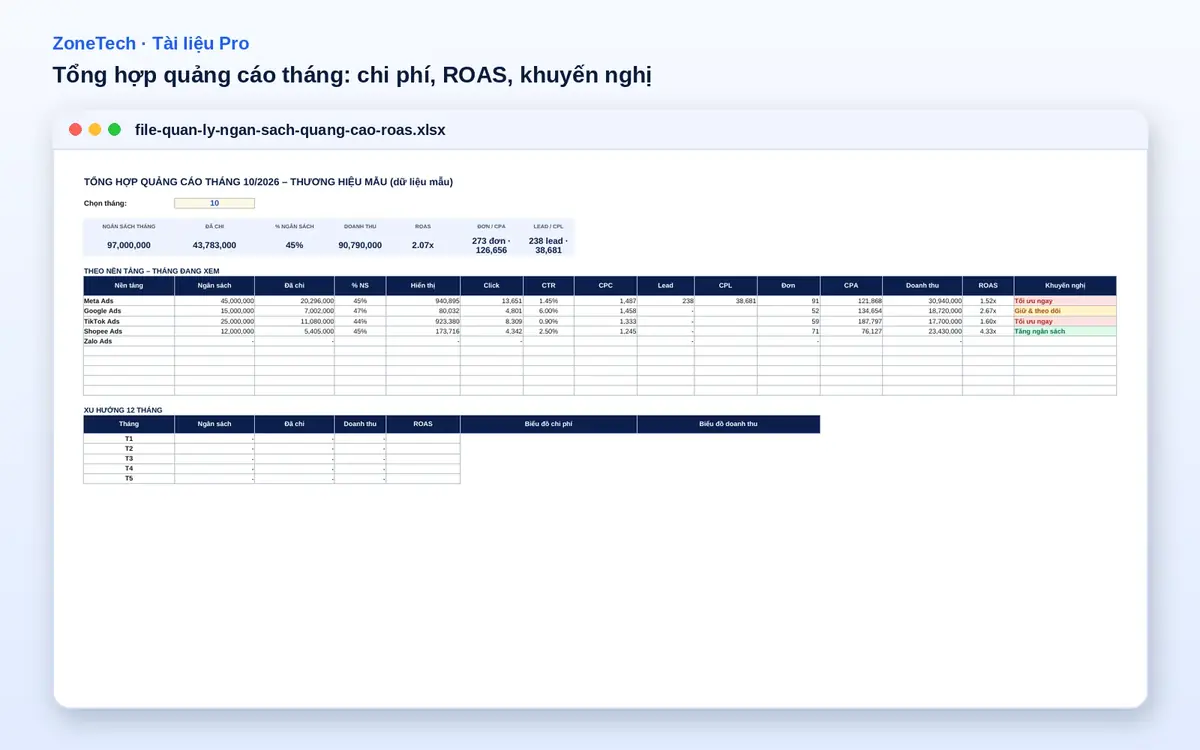Click 'Tối ưu ngay' recommendation for Meta Ads

tap(1065, 301)
